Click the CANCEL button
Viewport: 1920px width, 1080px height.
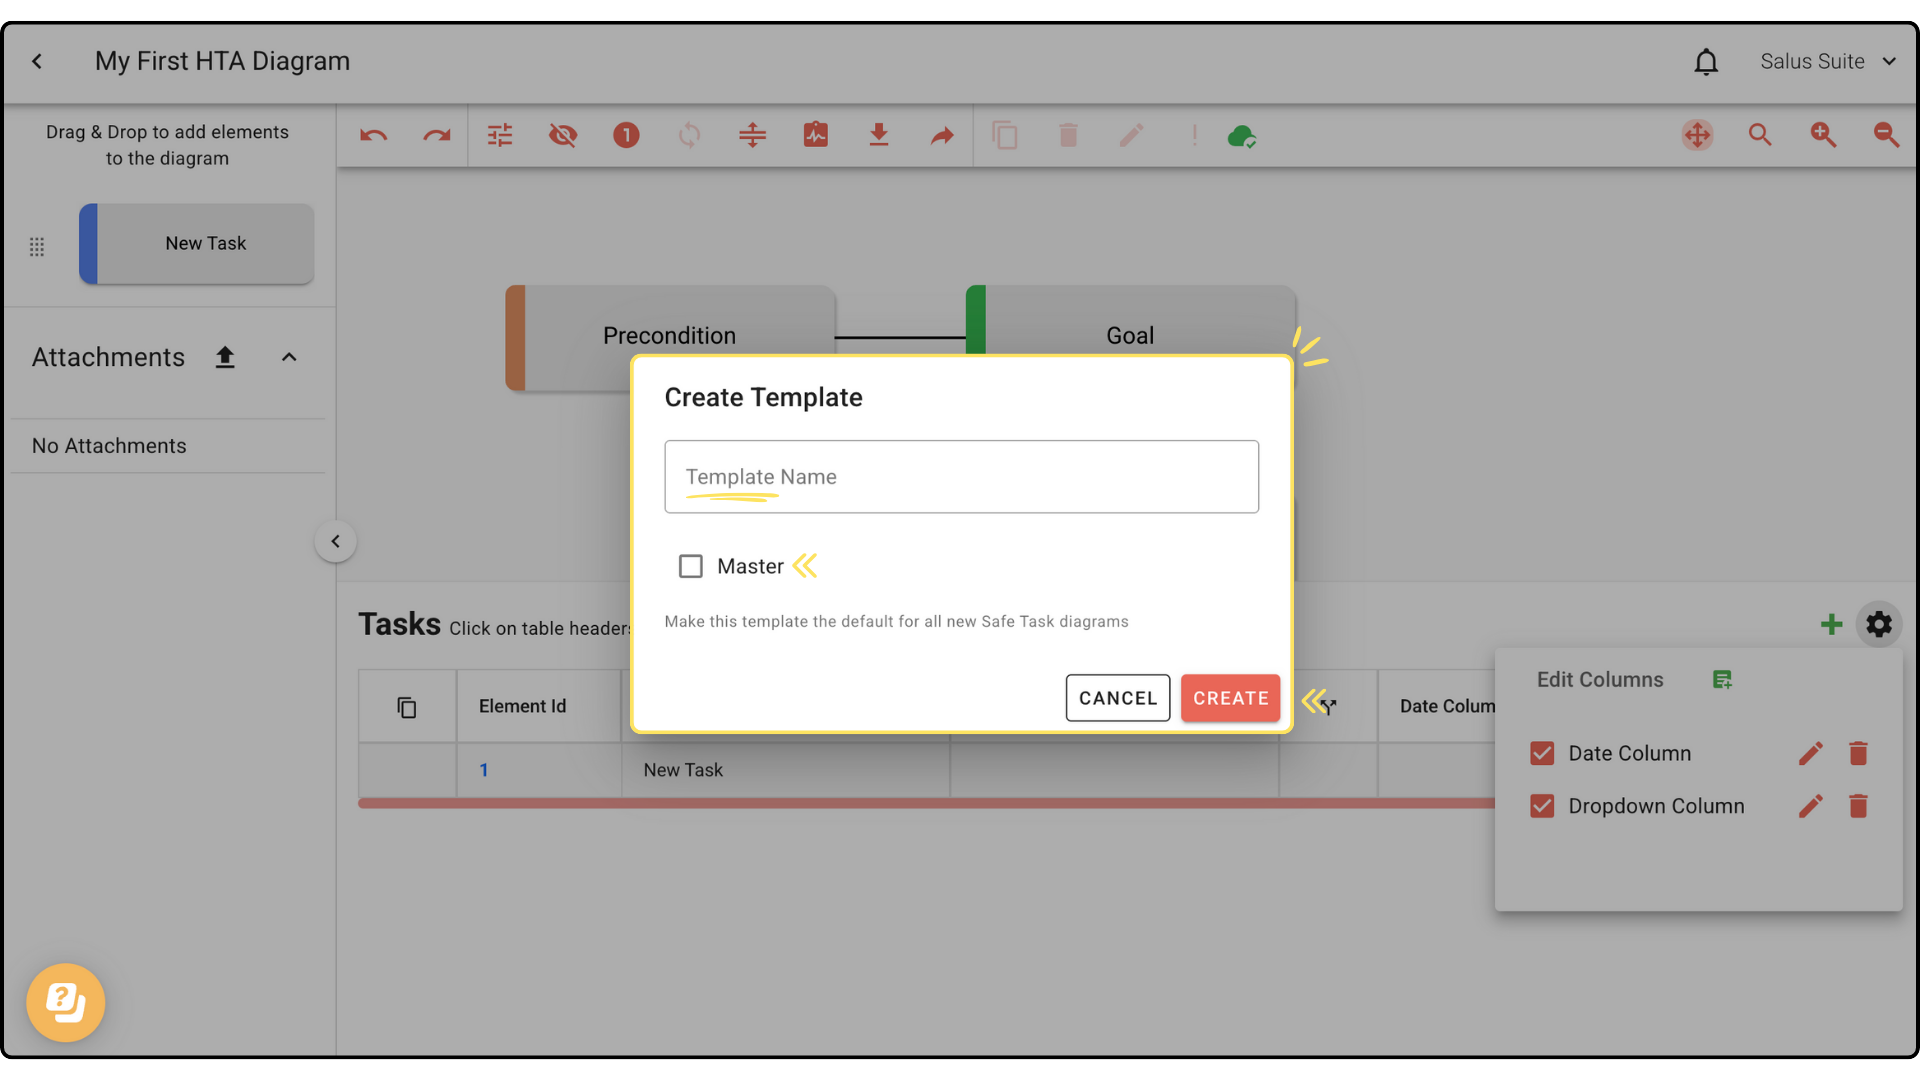(1117, 698)
